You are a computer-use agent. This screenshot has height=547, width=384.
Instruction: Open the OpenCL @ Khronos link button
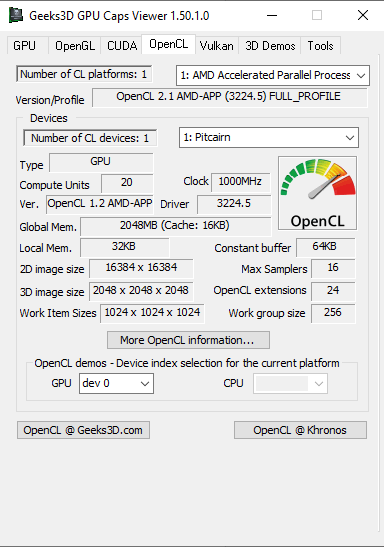300,430
